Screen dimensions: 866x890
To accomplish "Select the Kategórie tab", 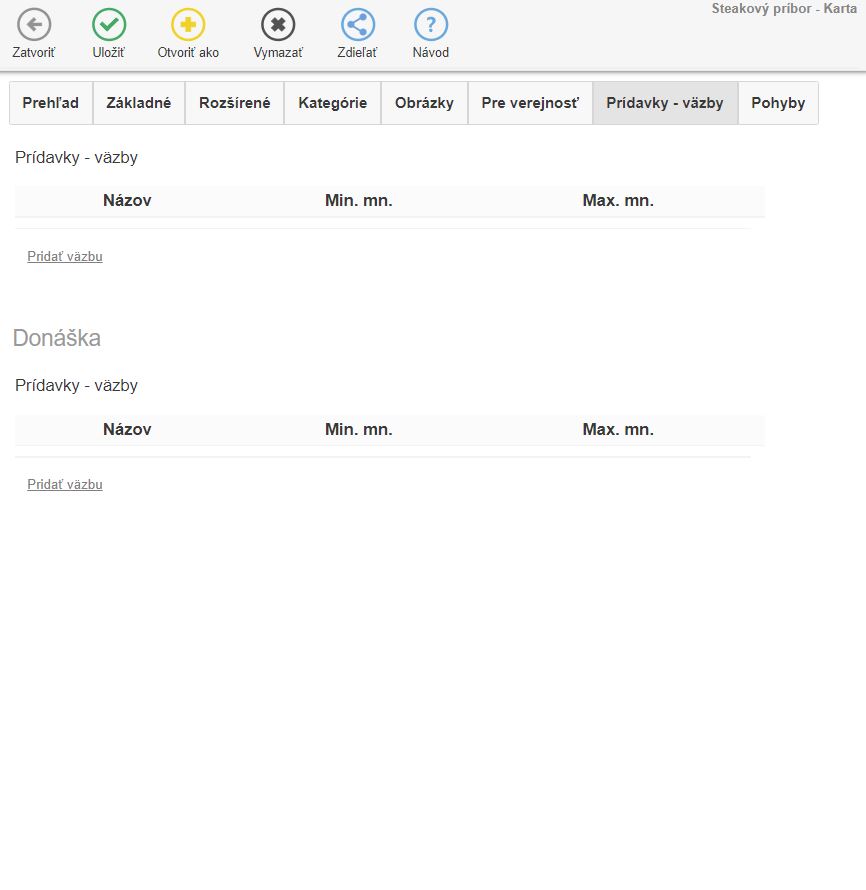I will point(332,103).
